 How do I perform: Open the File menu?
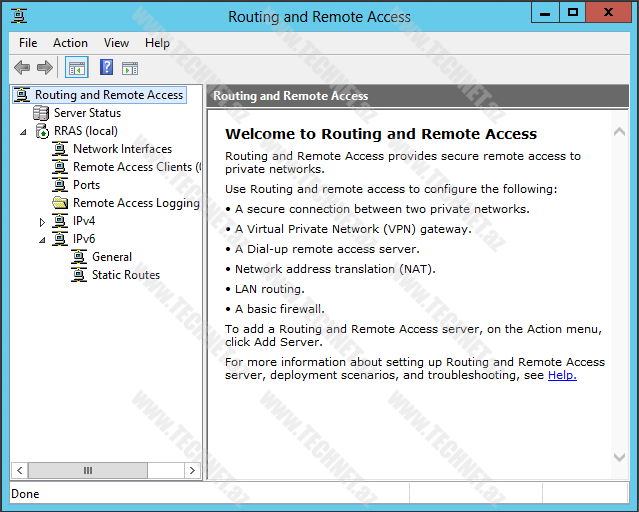[28, 43]
